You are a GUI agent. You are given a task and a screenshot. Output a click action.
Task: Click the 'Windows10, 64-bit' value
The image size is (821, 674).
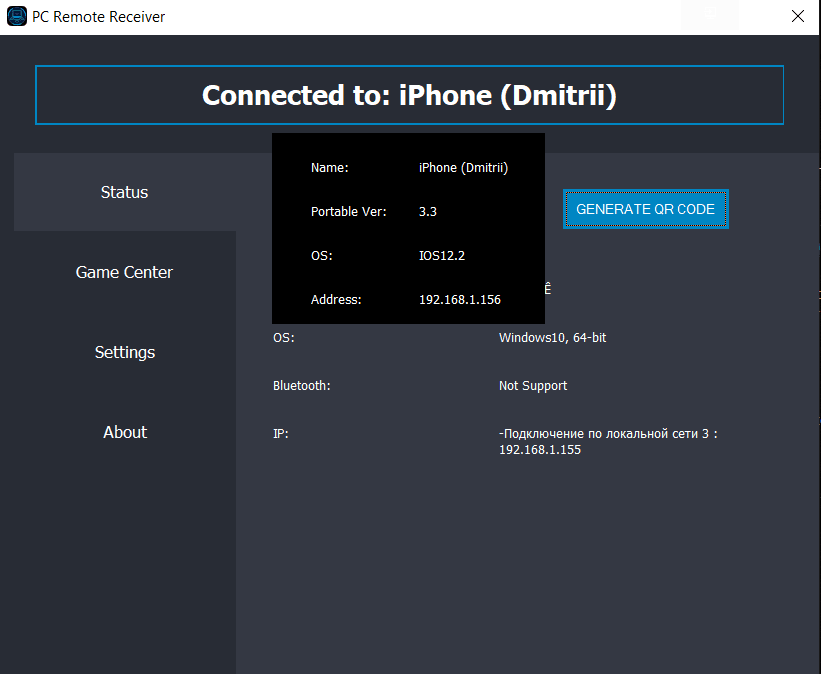[552, 338]
